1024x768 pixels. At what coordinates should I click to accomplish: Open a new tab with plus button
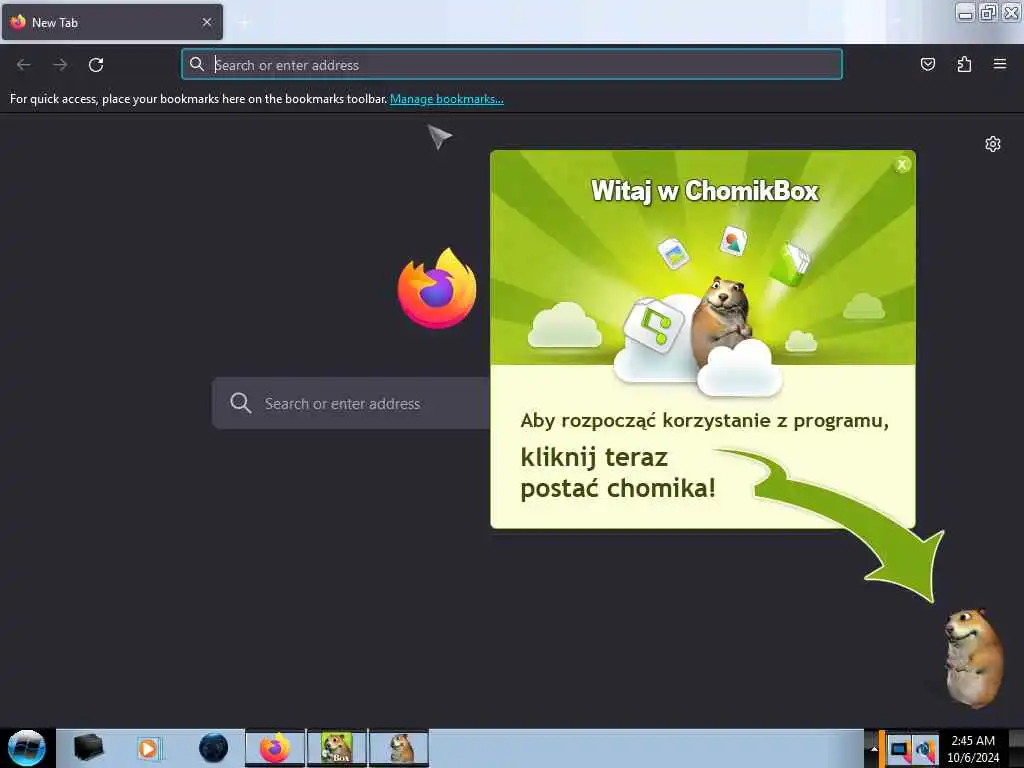[x=244, y=23]
